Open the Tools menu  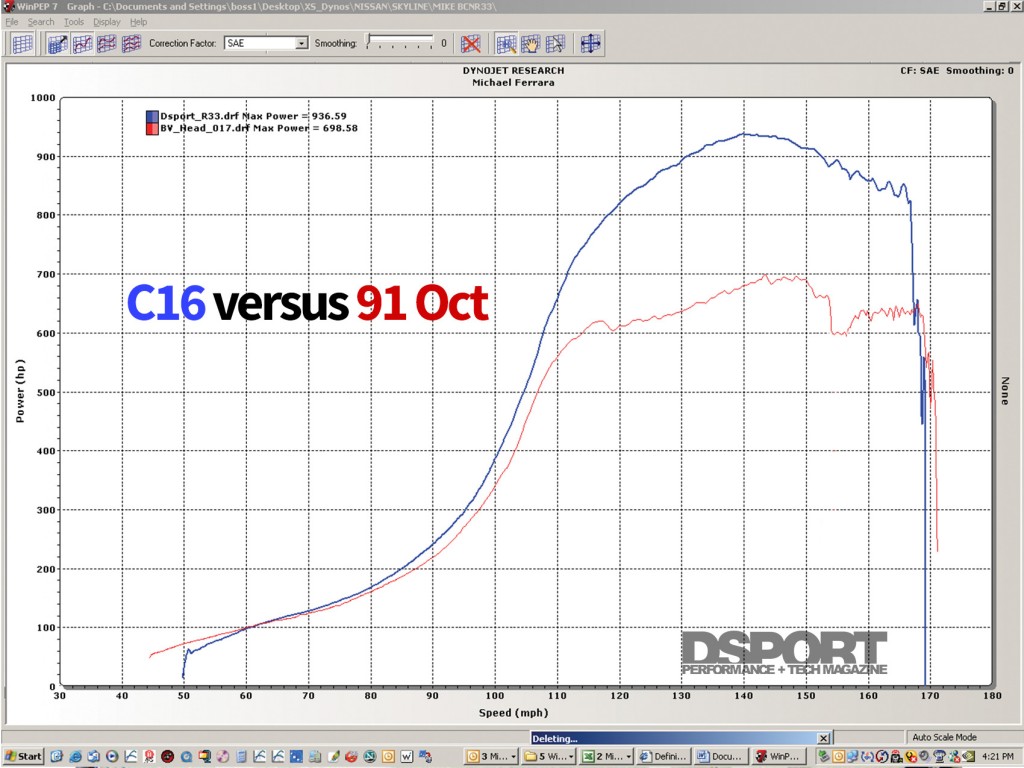click(x=74, y=22)
